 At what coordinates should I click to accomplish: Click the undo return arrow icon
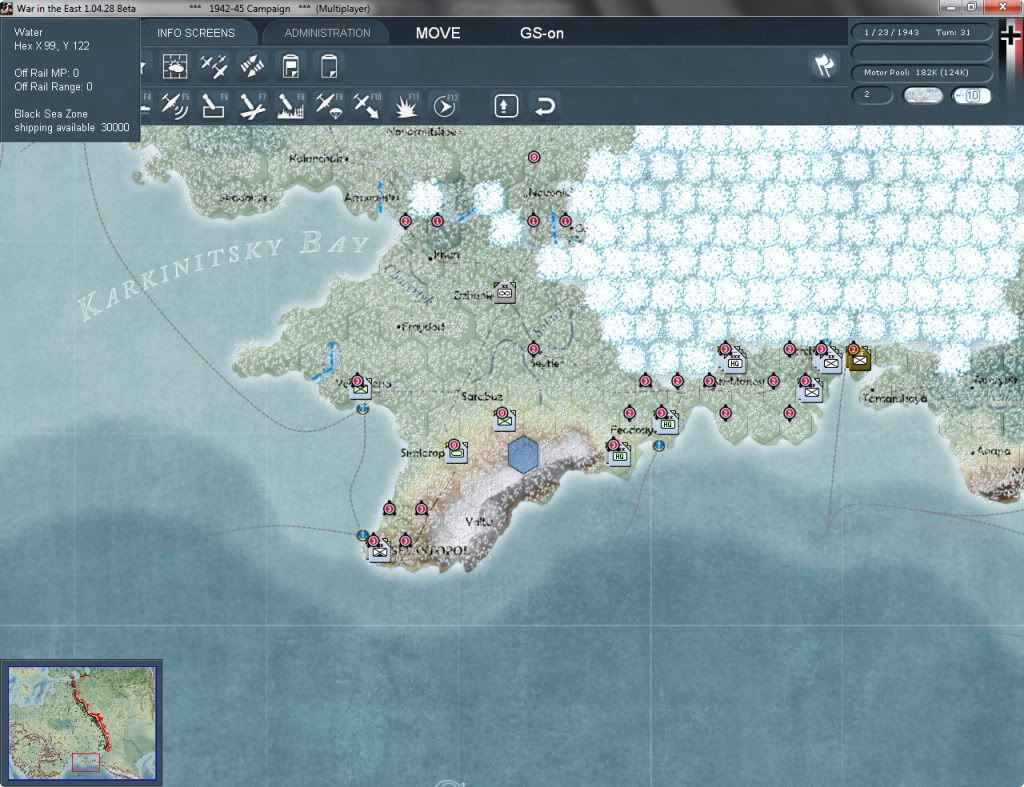click(x=545, y=106)
